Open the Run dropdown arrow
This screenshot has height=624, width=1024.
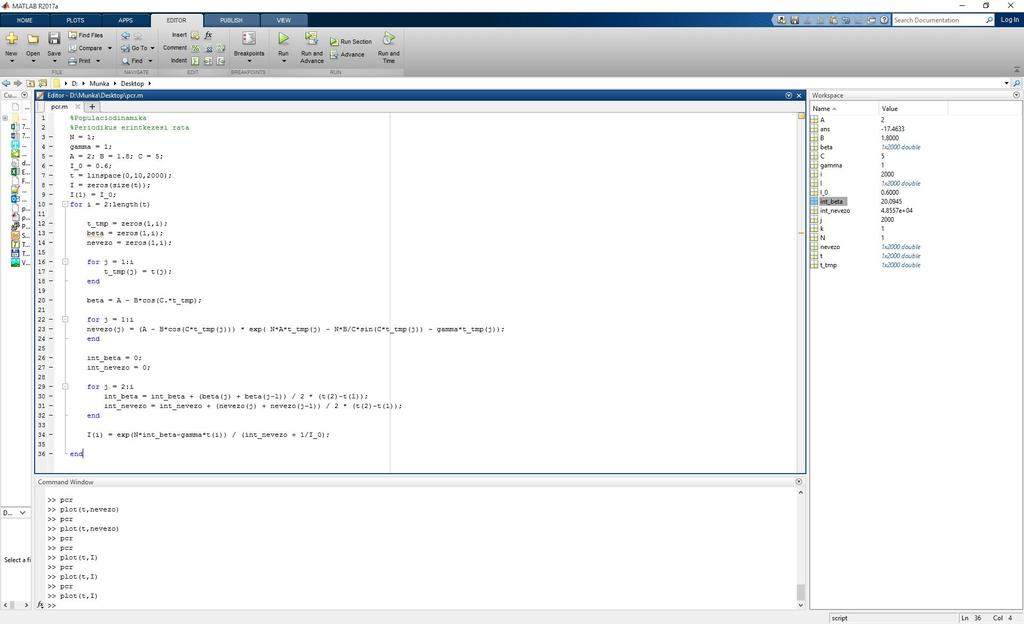click(x=283, y=61)
